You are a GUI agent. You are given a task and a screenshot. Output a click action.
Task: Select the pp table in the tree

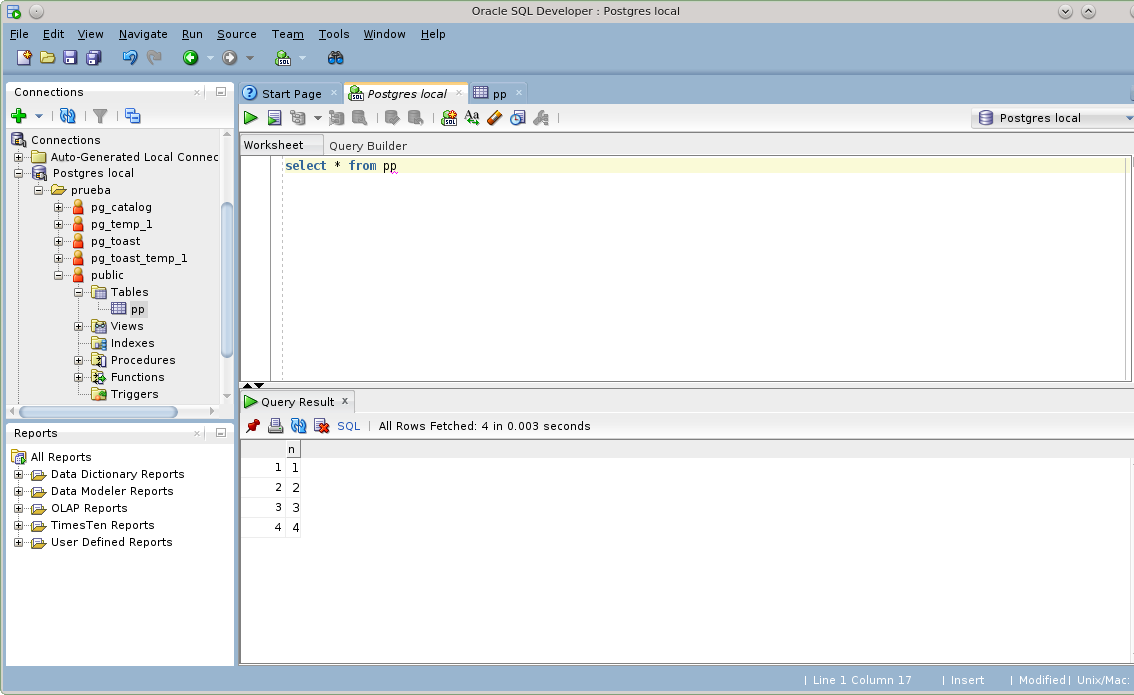[x=137, y=310]
